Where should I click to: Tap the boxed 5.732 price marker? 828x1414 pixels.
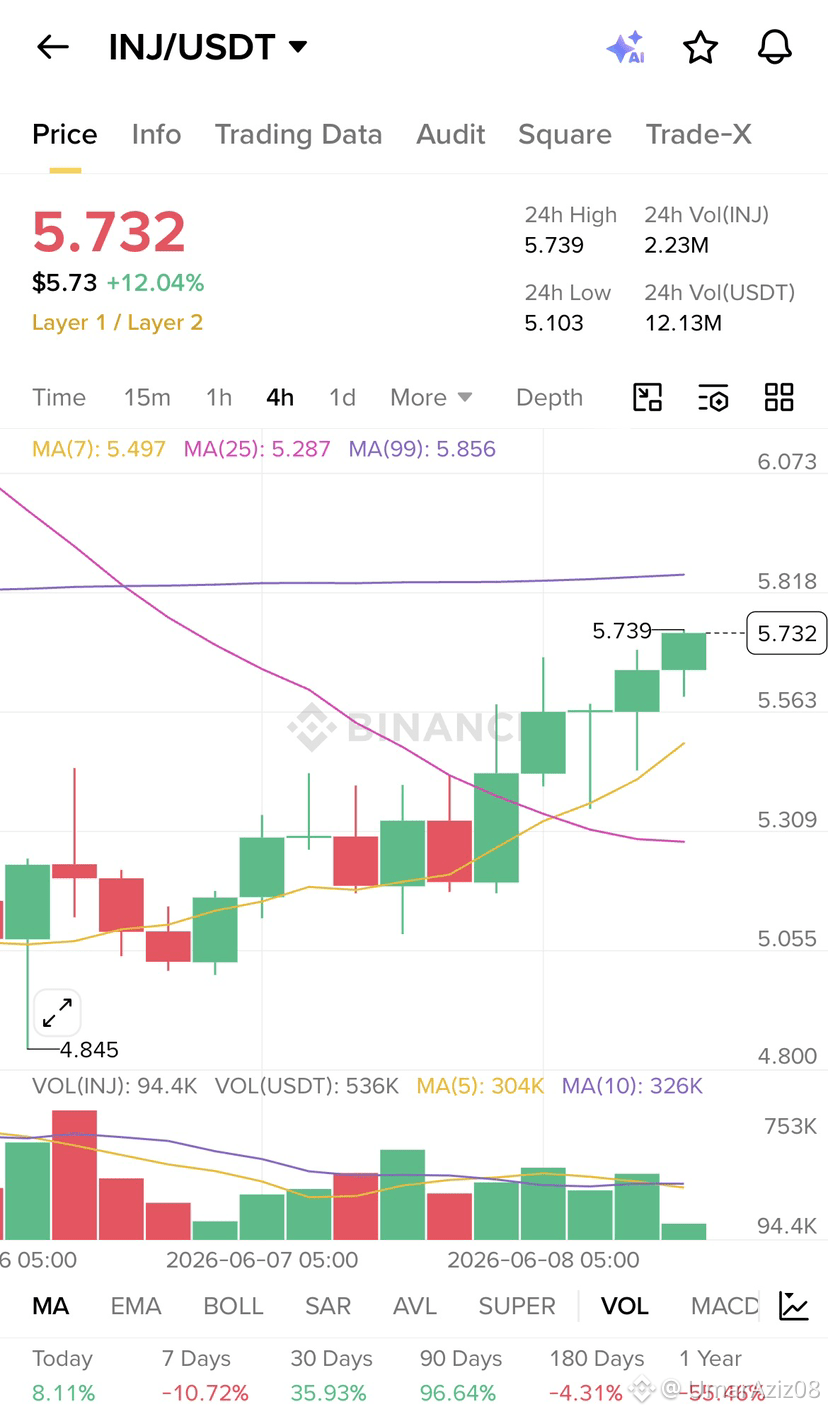(x=787, y=633)
